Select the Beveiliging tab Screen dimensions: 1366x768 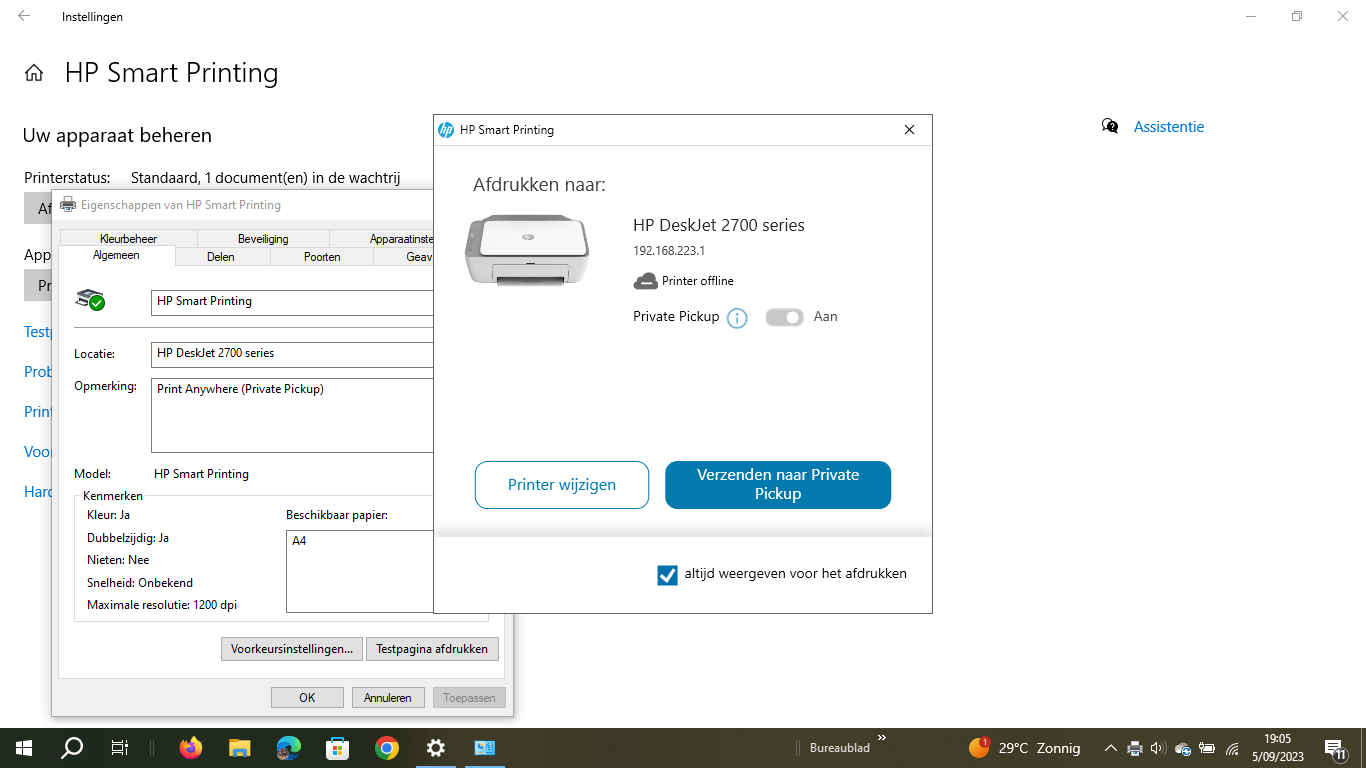click(x=263, y=239)
